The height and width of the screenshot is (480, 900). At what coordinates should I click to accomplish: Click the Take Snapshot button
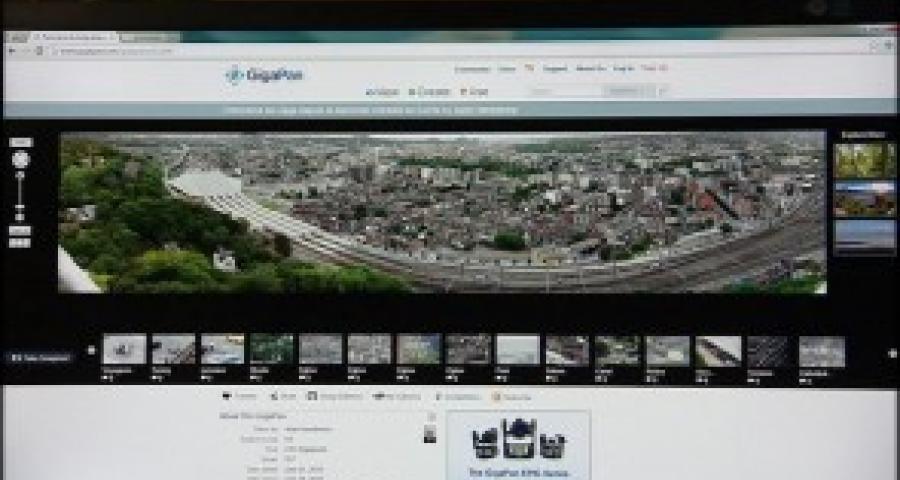39,357
